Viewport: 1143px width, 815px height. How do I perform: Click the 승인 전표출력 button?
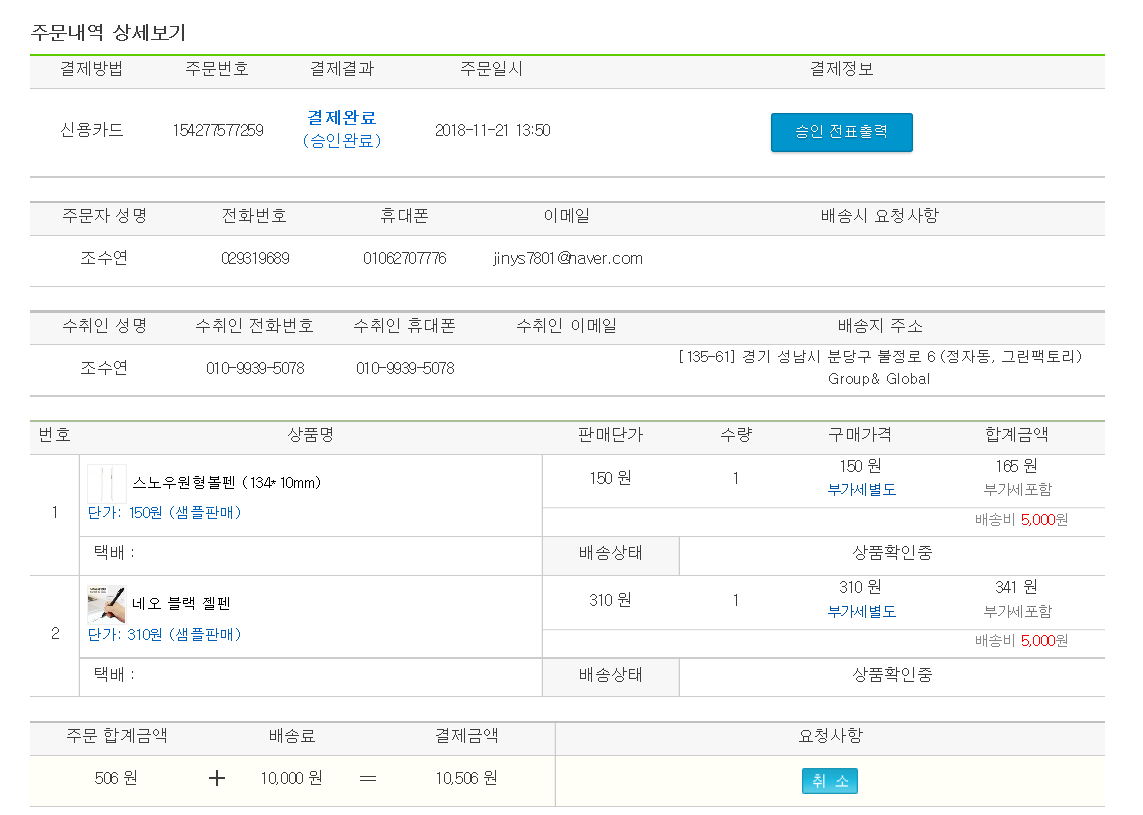[841, 132]
